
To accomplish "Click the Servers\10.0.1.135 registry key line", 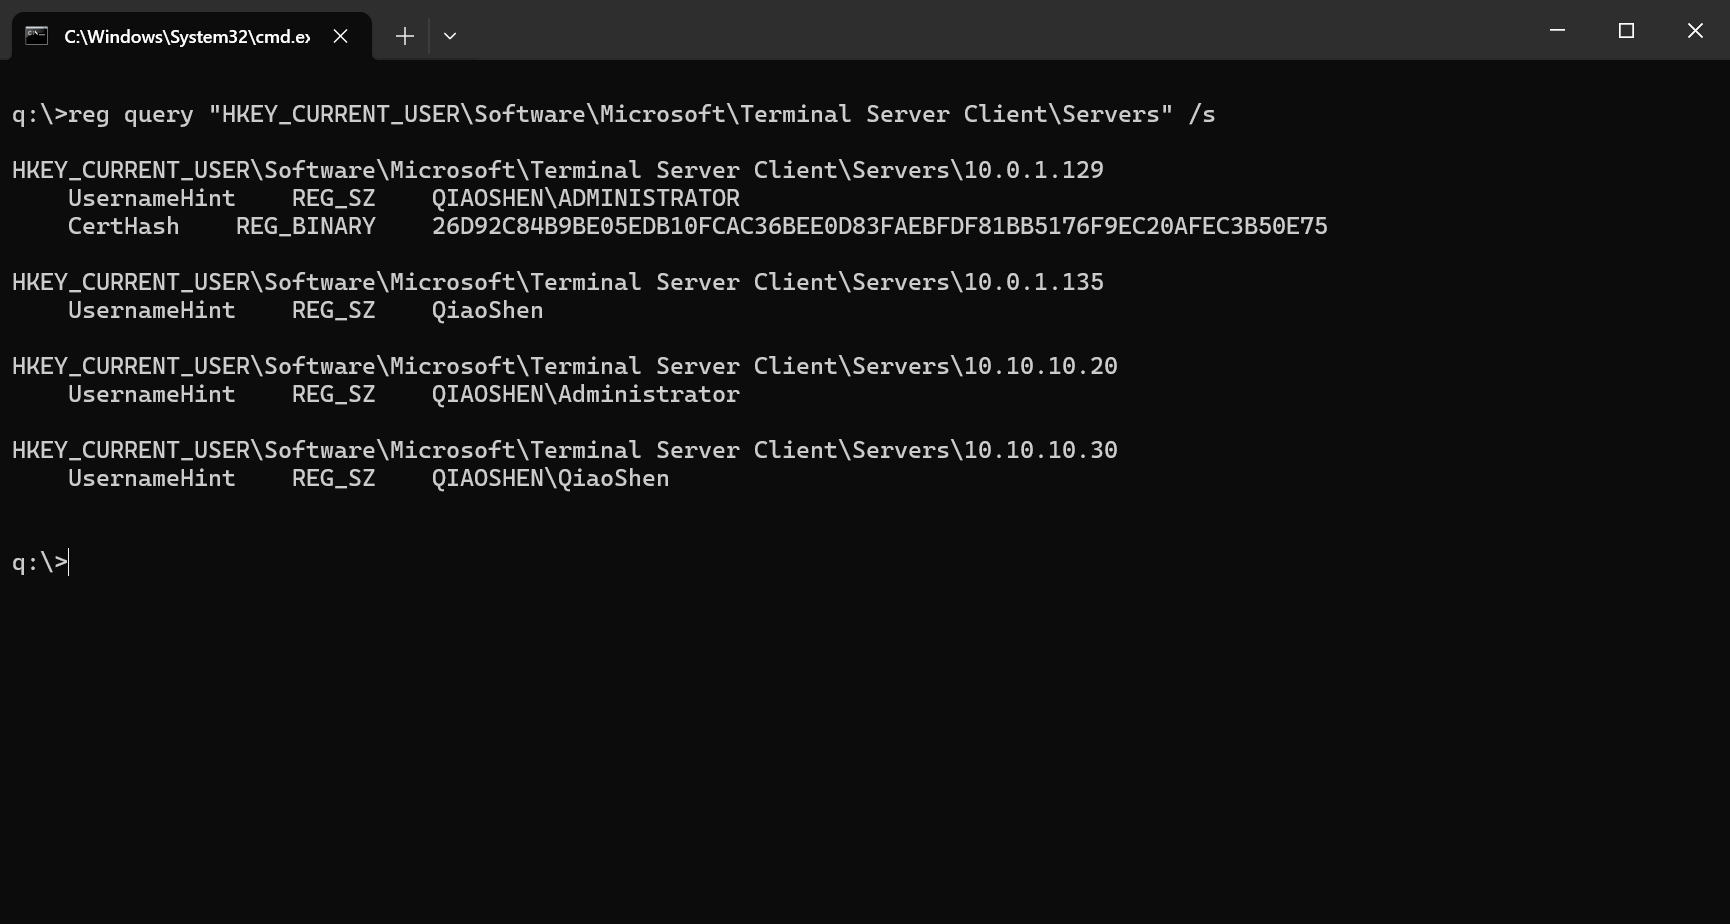I will (x=557, y=282).
